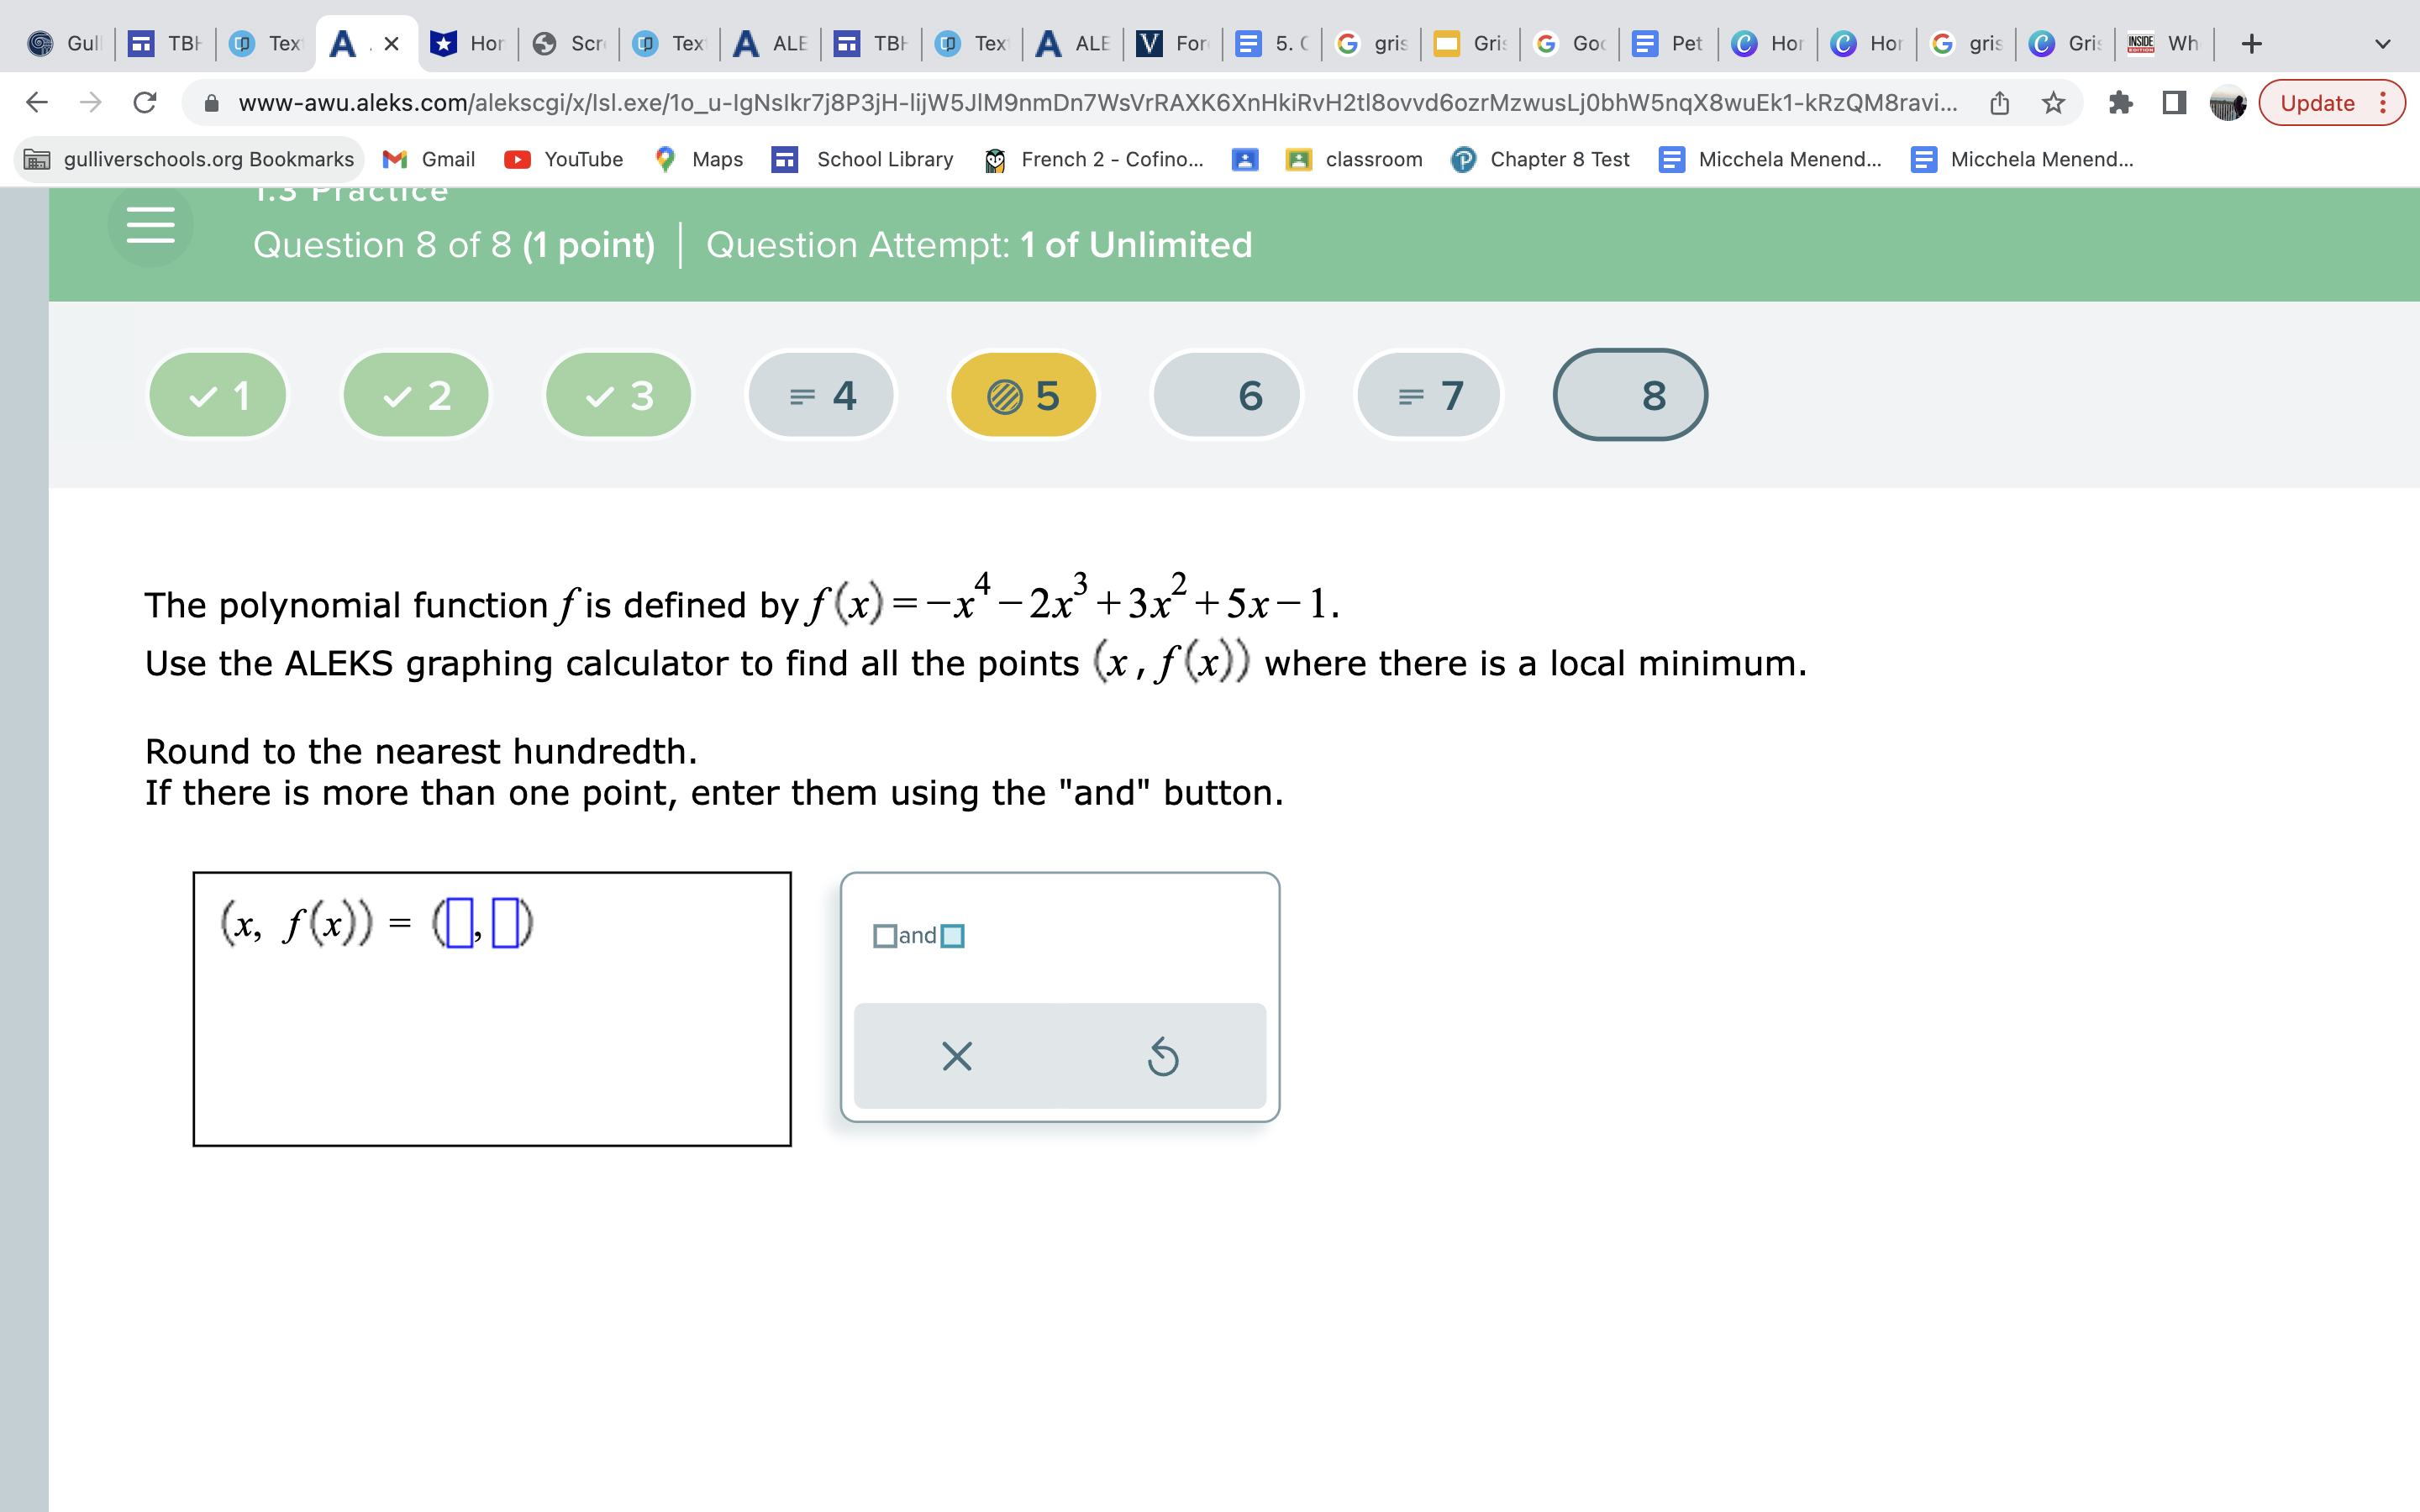Screen dimensions: 2420x1512
Task: Select question 7 bubble
Action: pyautogui.click(x=1429, y=396)
